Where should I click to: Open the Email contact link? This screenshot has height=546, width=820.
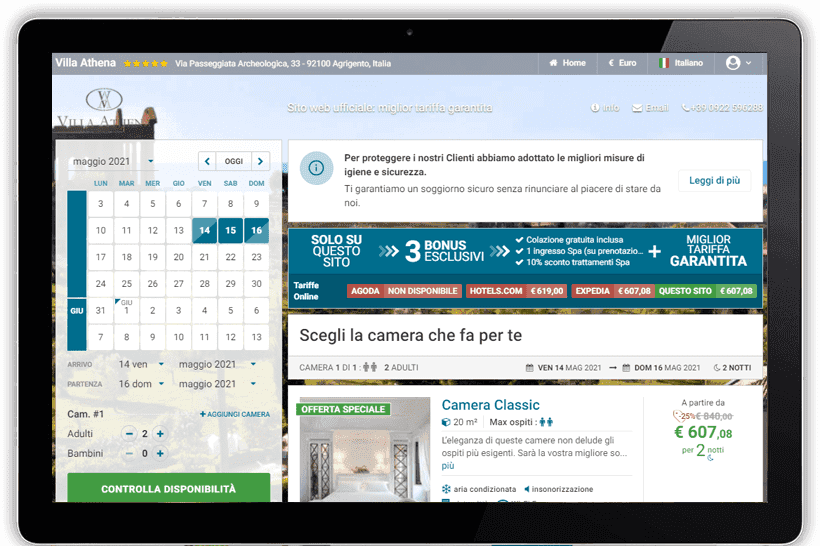click(650, 108)
